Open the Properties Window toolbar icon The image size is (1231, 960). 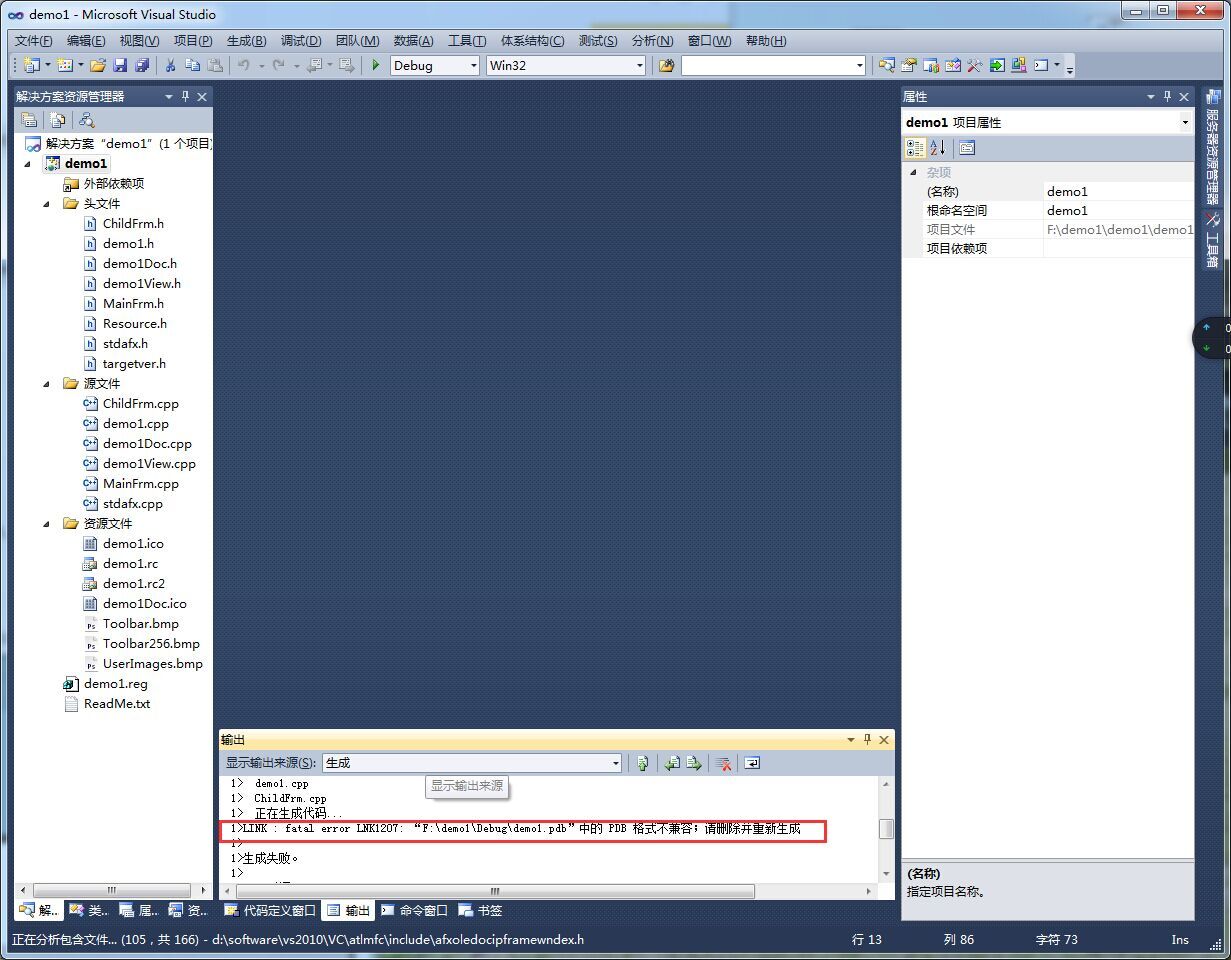[909, 65]
